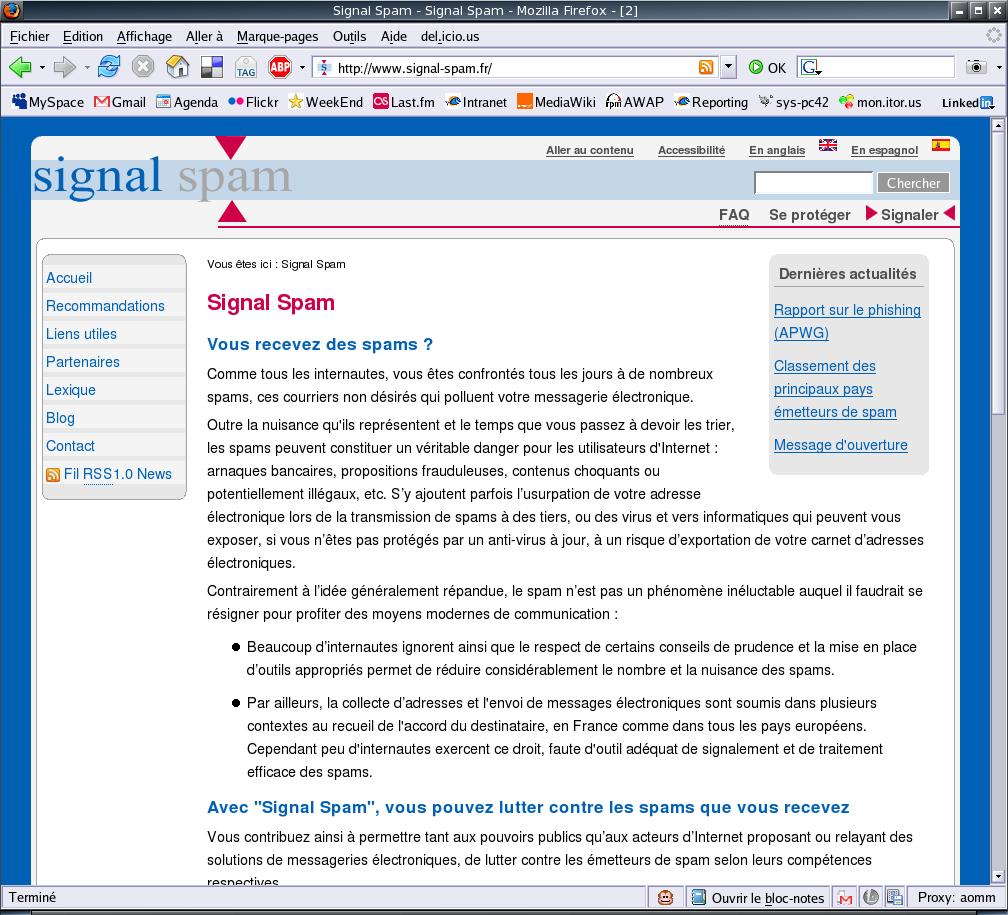Image resolution: width=1008 pixels, height=915 pixels.
Task: Open the Marque-pages menu
Action: 277,37
